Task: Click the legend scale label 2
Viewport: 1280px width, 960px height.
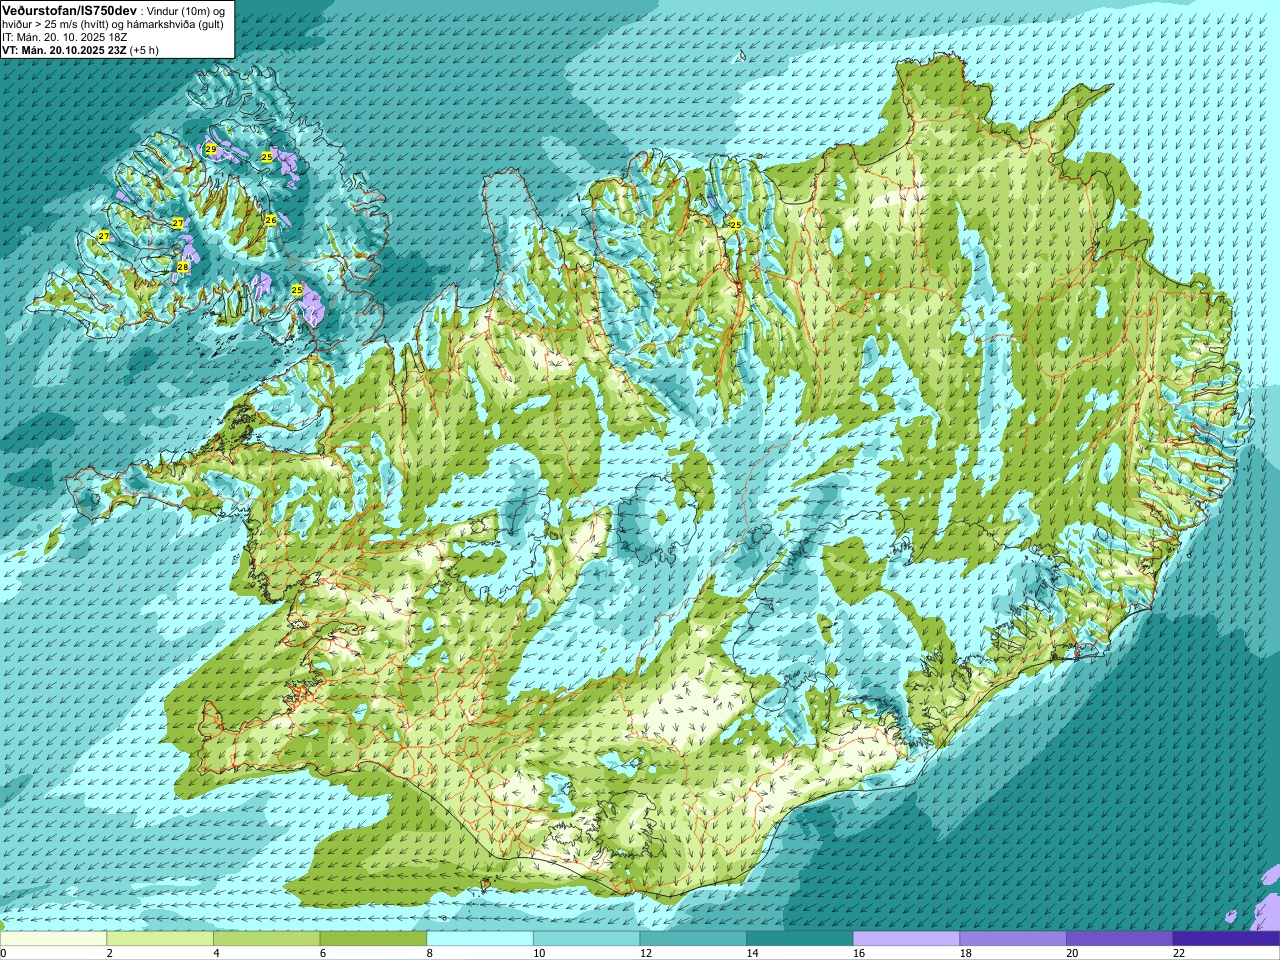Action: (x=109, y=953)
